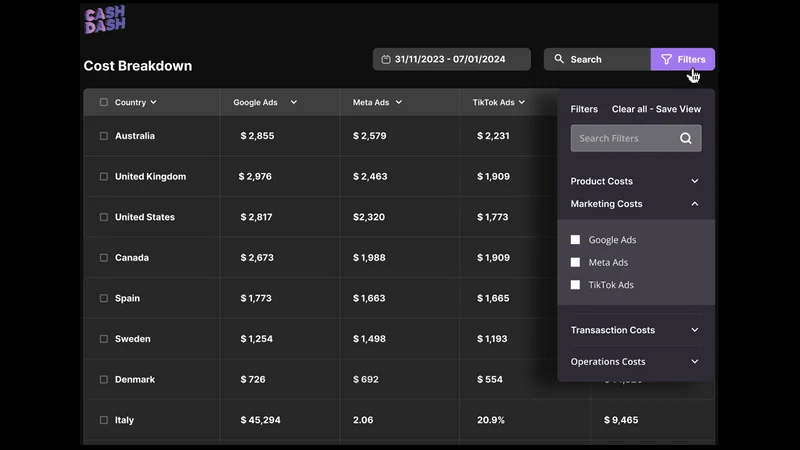The width and height of the screenshot is (800, 450).
Task: Click the $ 2,855 Google Ads value
Action: [x=257, y=136]
